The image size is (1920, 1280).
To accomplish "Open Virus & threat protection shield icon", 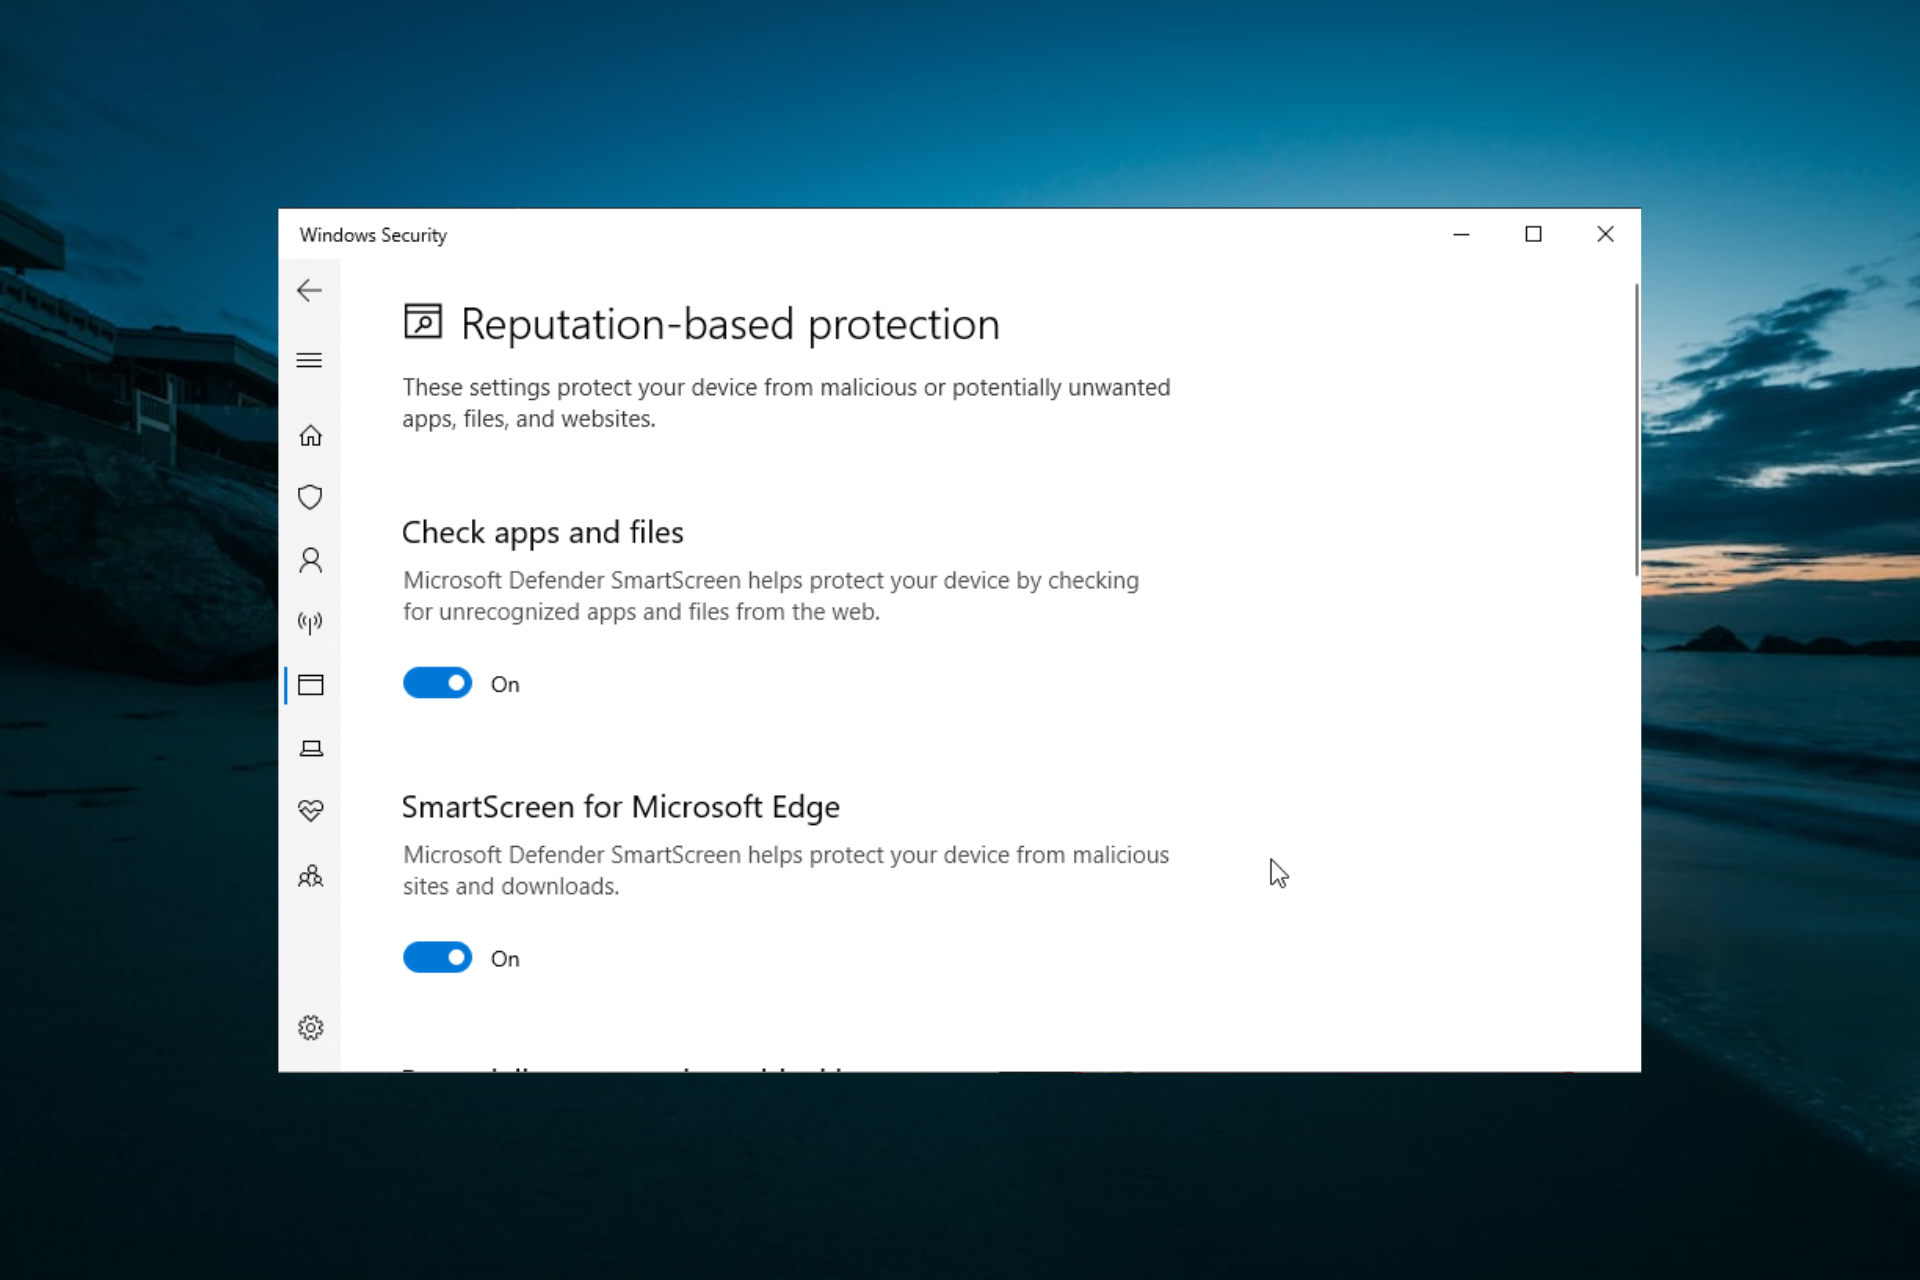I will [x=310, y=497].
